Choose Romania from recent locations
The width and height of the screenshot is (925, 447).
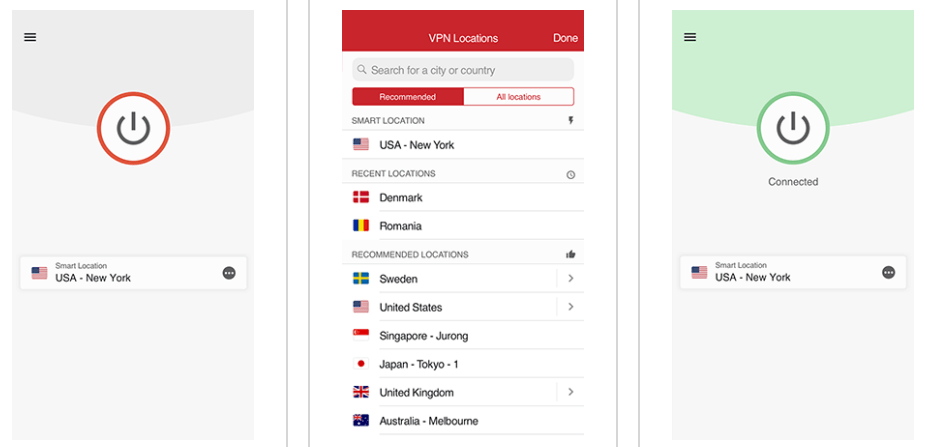tap(463, 226)
